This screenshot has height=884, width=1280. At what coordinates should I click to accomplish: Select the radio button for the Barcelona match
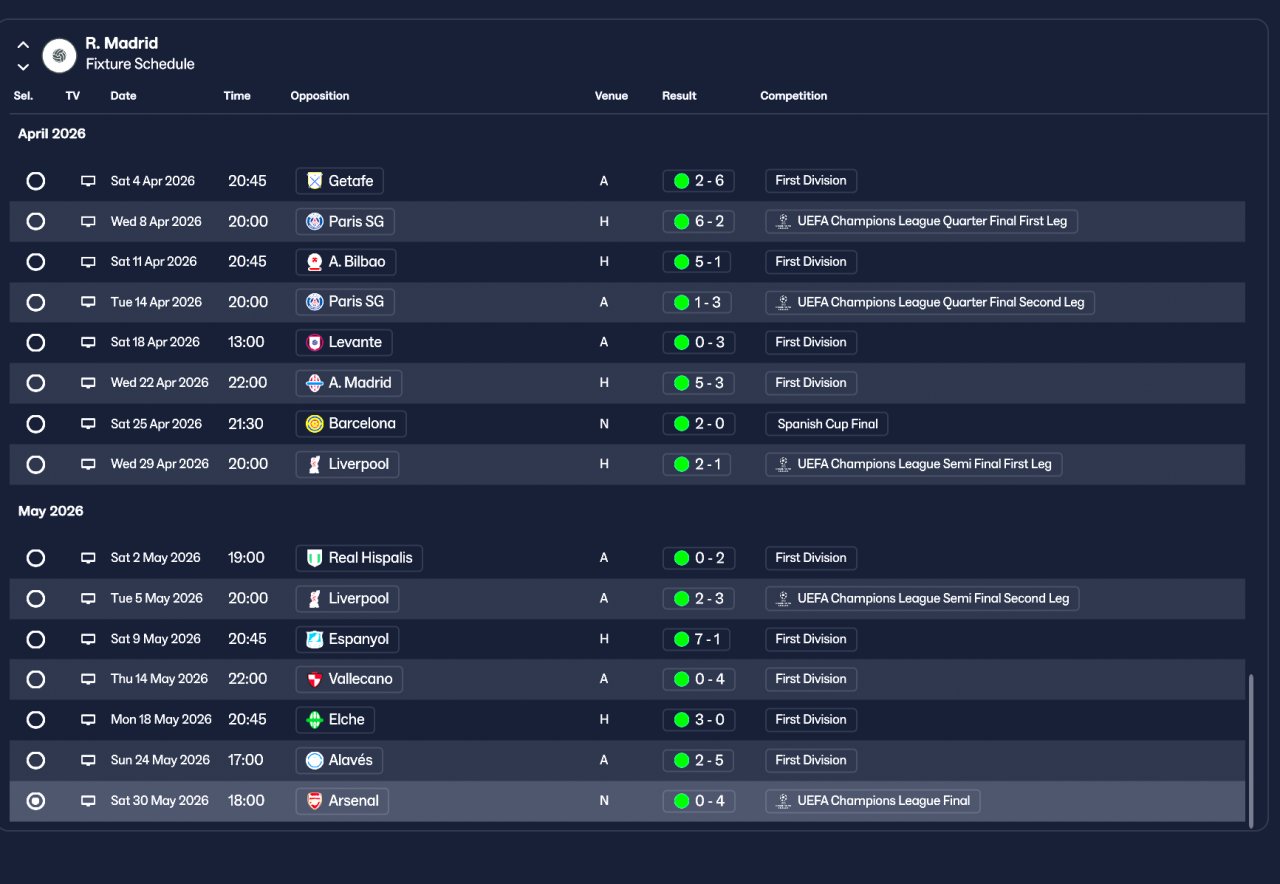(x=36, y=424)
